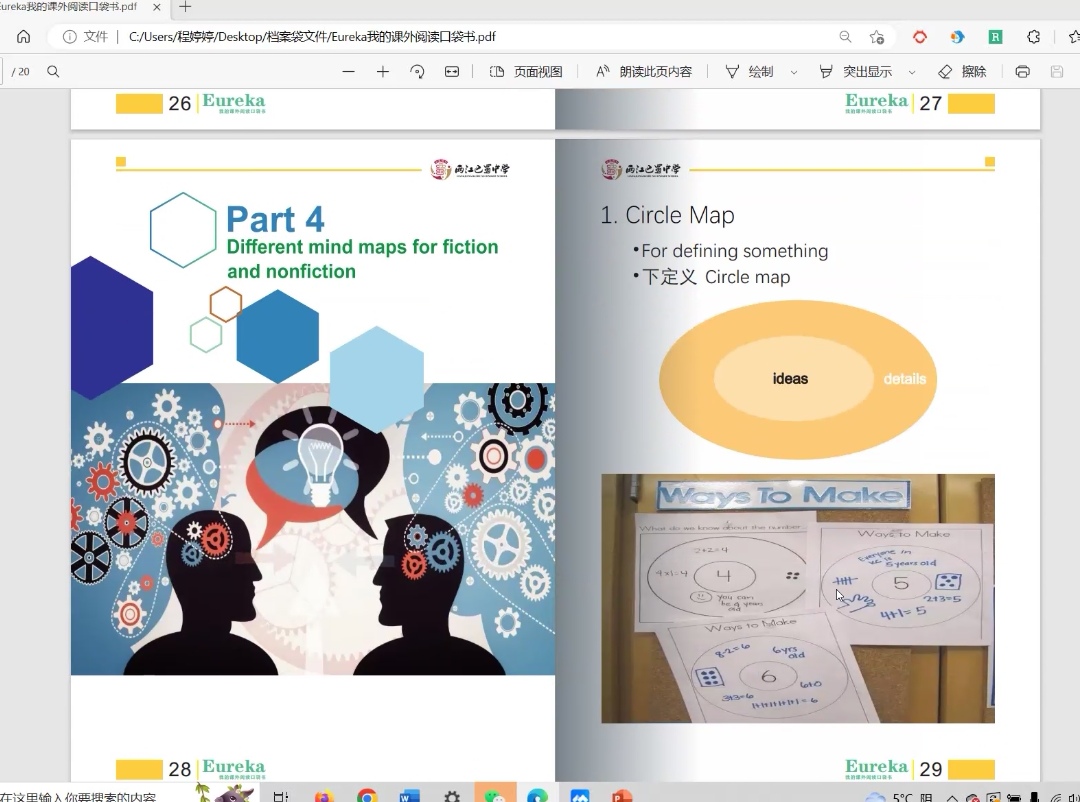The width and height of the screenshot is (1080, 802).
Task: Click the 'Ways To Make' classroom photo
Action: point(798,598)
